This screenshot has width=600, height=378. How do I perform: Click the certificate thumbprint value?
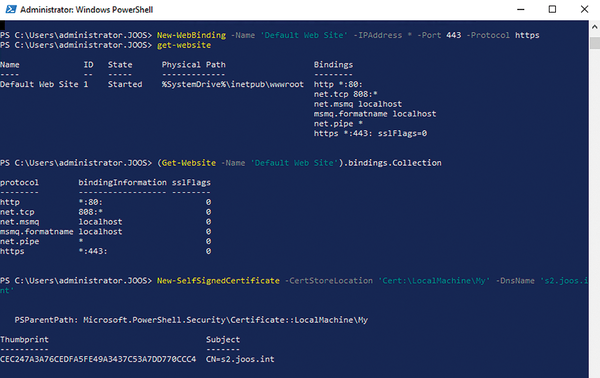[x=98, y=359]
